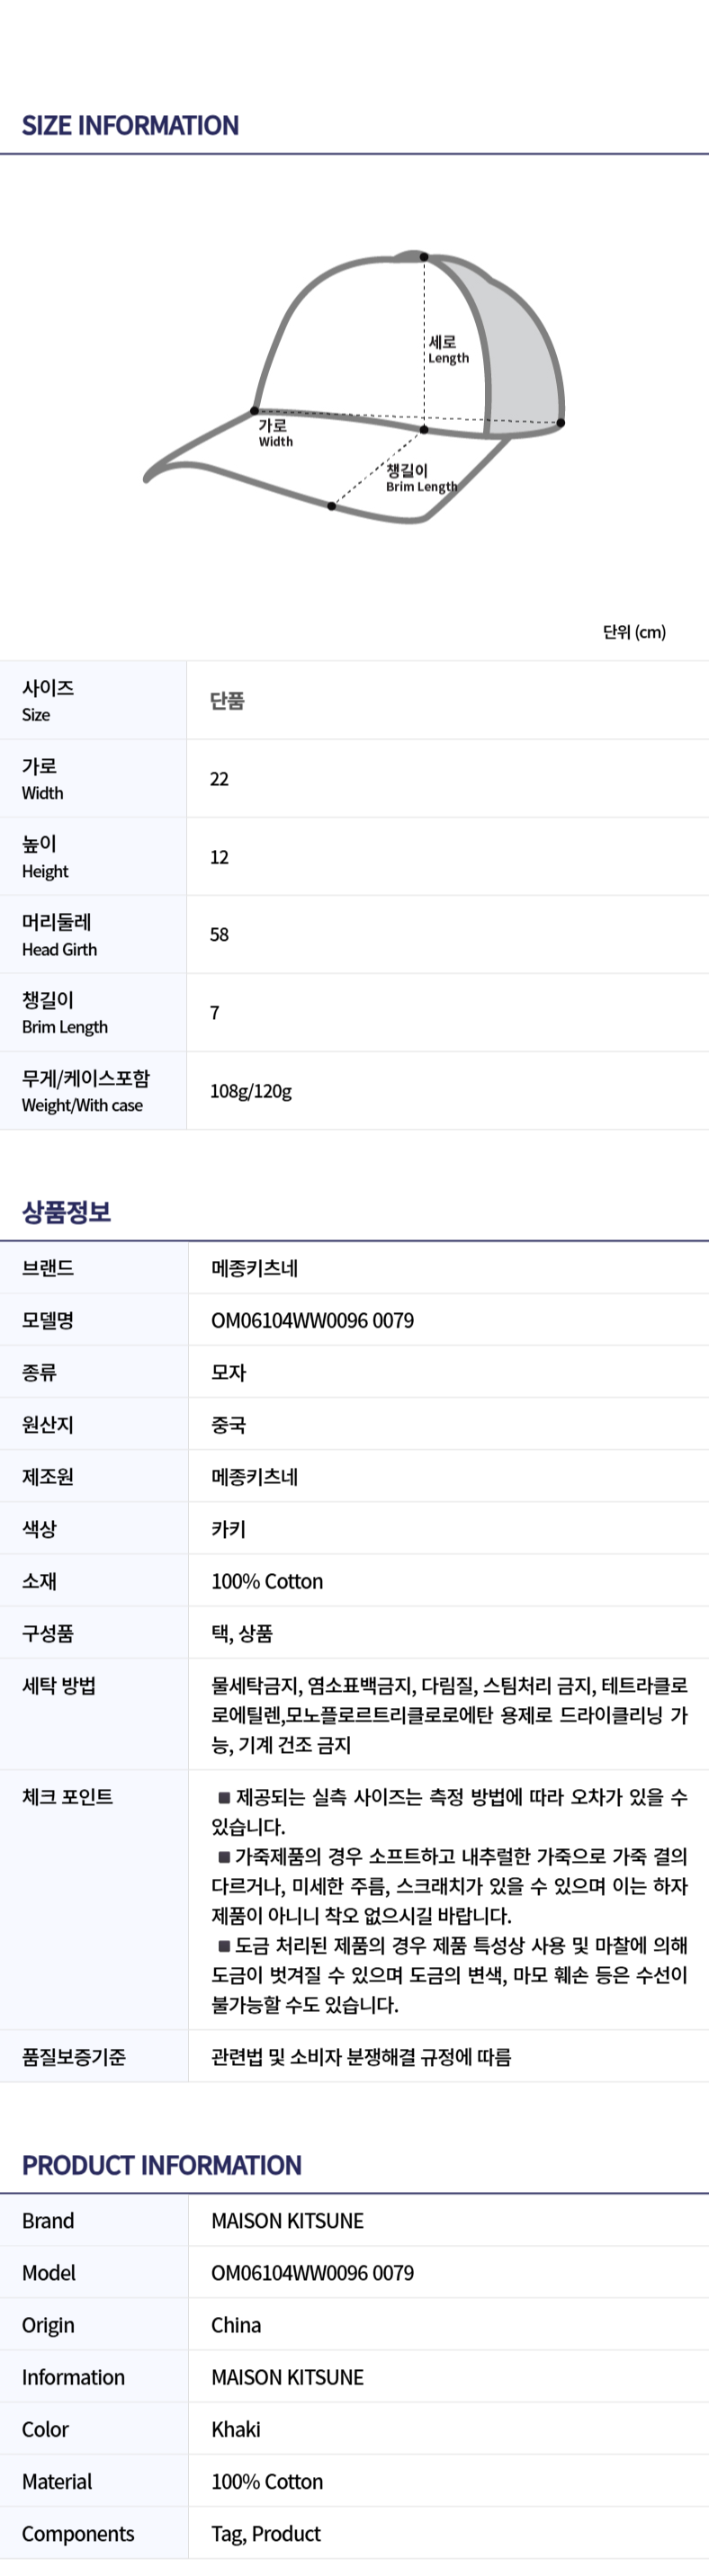This screenshot has width=709, height=2576.
Task: Click the Head Girth value 58
Action: (219, 935)
